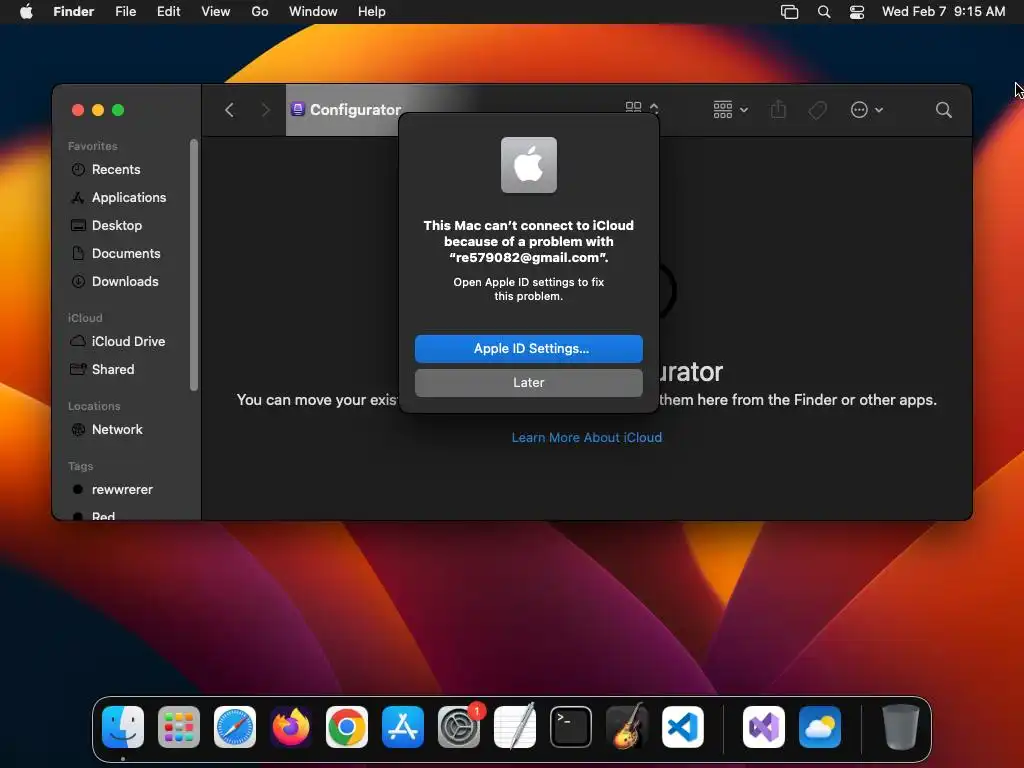The width and height of the screenshot is (1024, 768).
Task: Open the view style up-down chevron
Action: (x=654, y=107)
